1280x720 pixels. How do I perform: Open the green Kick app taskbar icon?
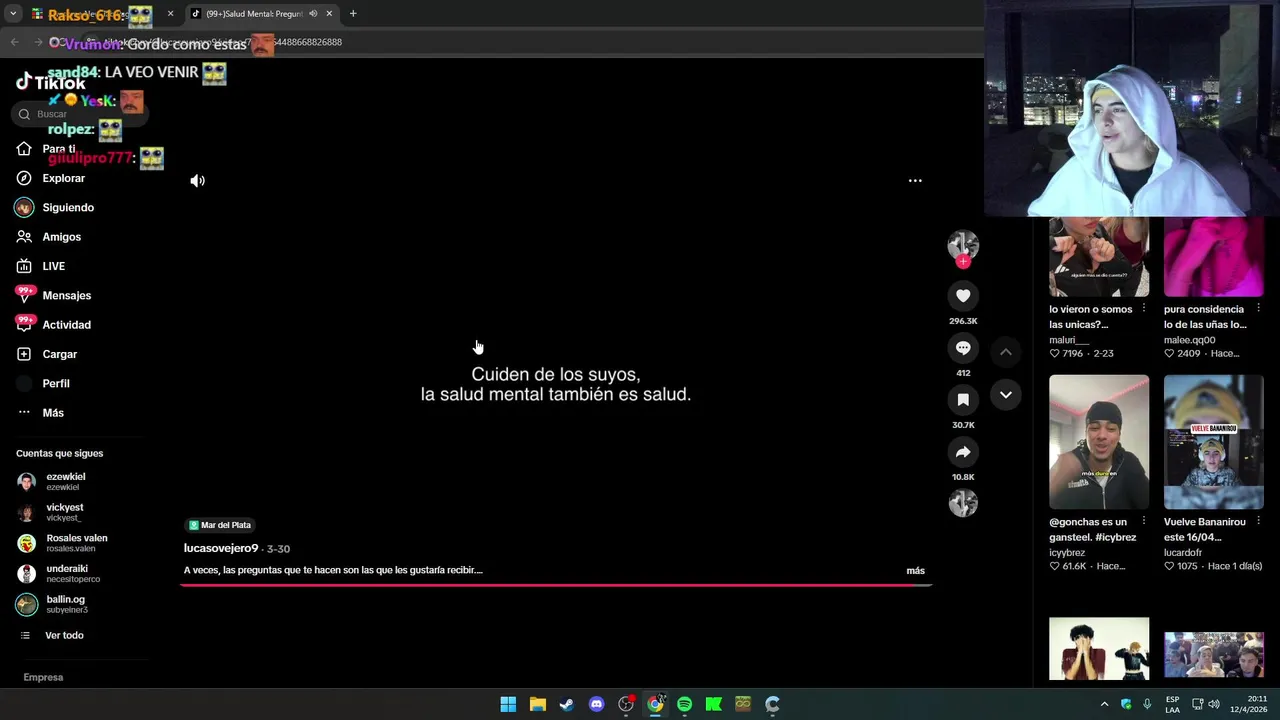(x=713, y=704)
